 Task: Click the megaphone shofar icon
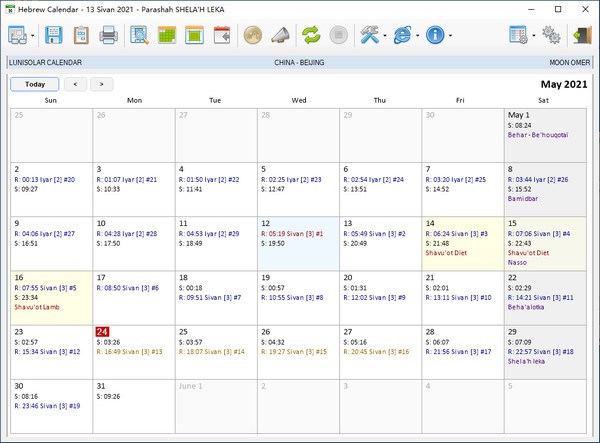[281, 36]
